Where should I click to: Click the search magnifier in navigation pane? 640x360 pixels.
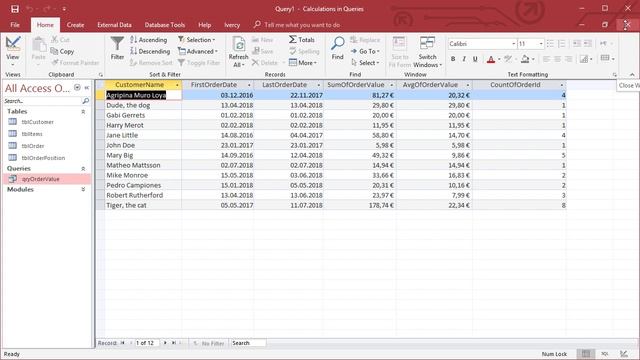click(85, 101)
